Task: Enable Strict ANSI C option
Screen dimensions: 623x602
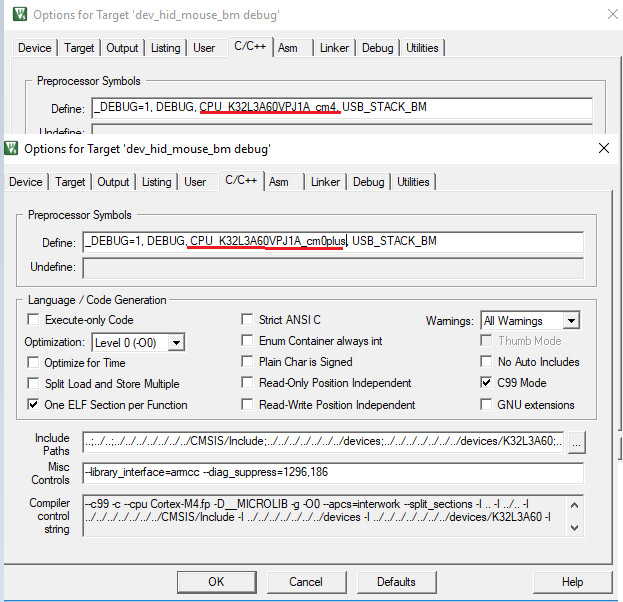Action: [249, 320]
